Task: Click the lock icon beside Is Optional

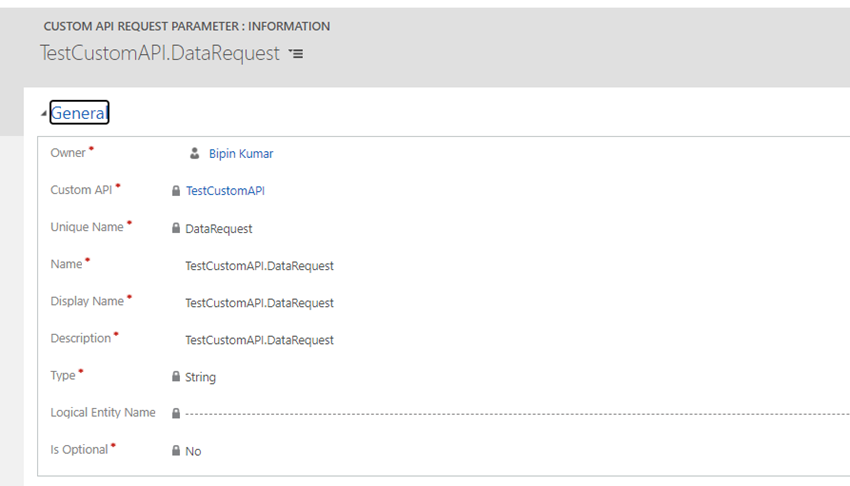Action: tap(176, 451)
